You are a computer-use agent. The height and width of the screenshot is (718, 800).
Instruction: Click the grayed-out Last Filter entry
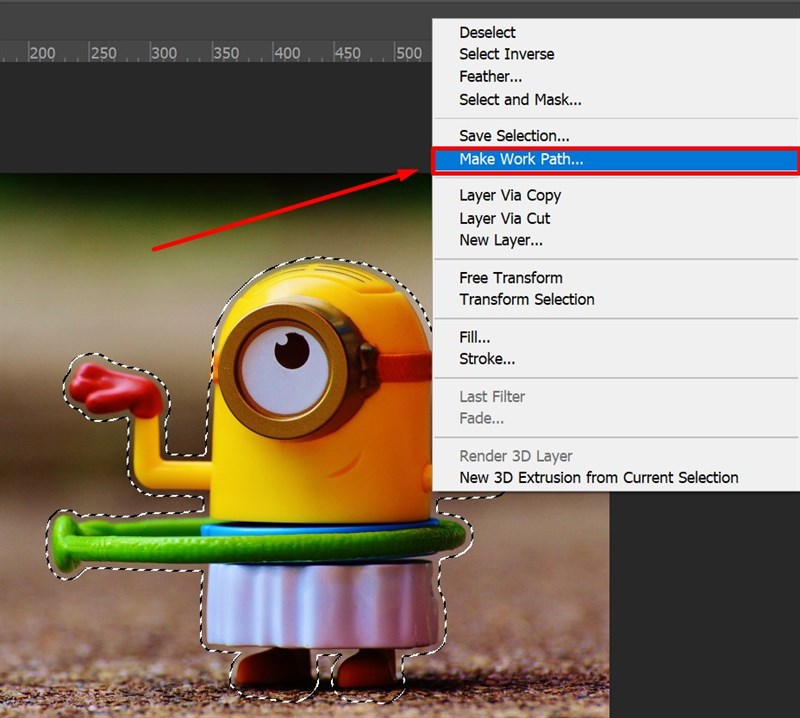click(x=492, y=396)
